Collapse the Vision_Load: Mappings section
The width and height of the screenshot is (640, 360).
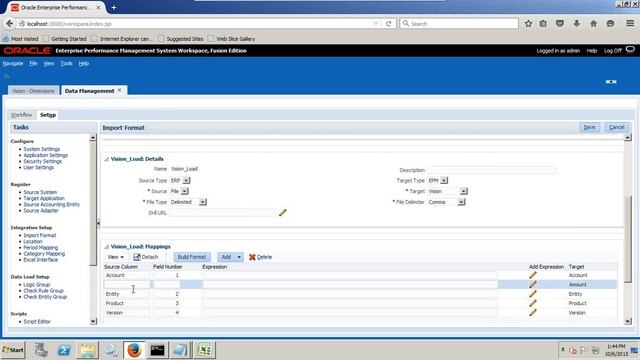(x=107, y=247)
